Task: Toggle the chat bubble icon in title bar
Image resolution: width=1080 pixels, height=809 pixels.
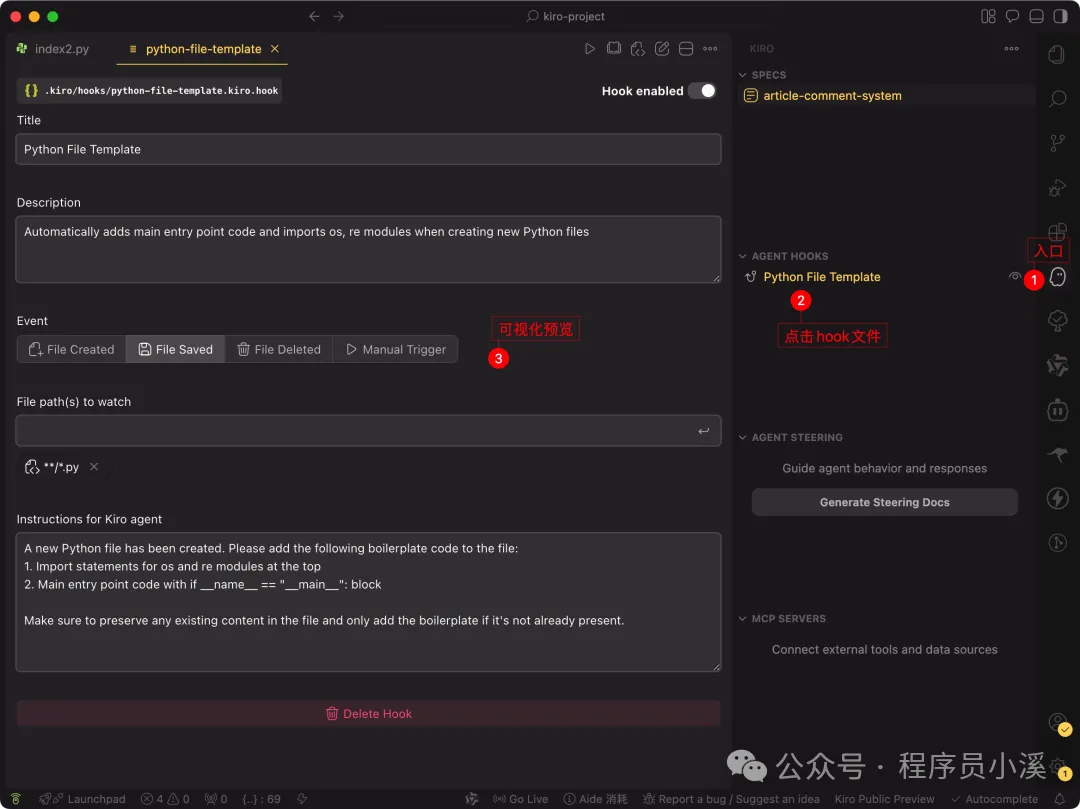Action: pyautogui.click(x=1012, y=16)
